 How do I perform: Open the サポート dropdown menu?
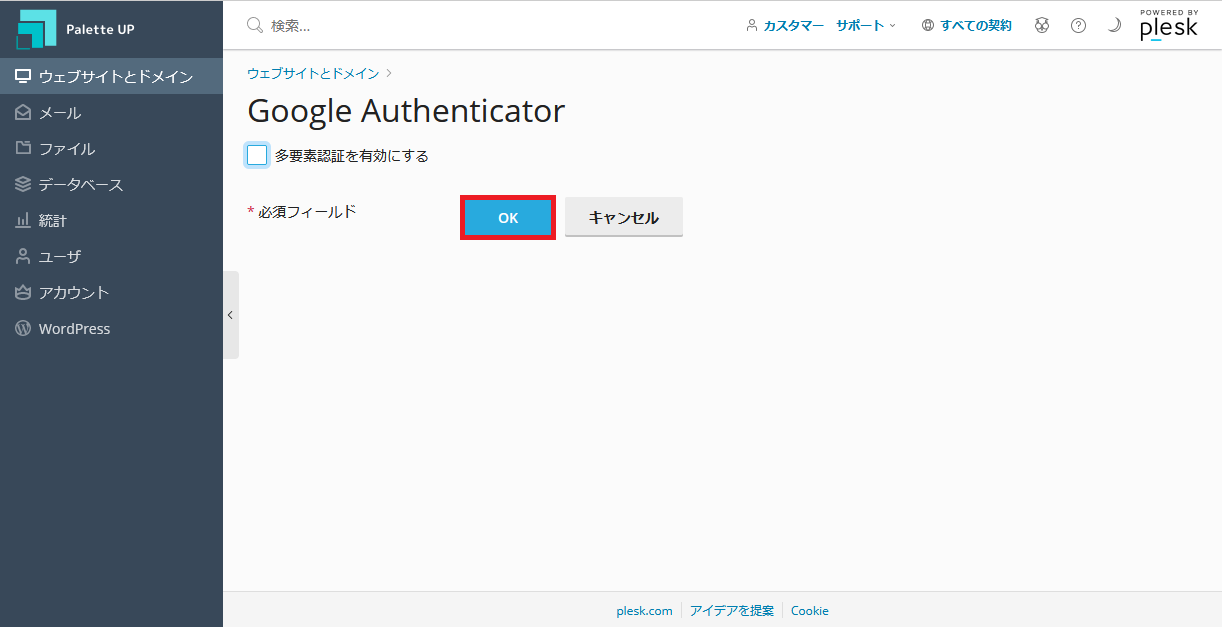866,25
